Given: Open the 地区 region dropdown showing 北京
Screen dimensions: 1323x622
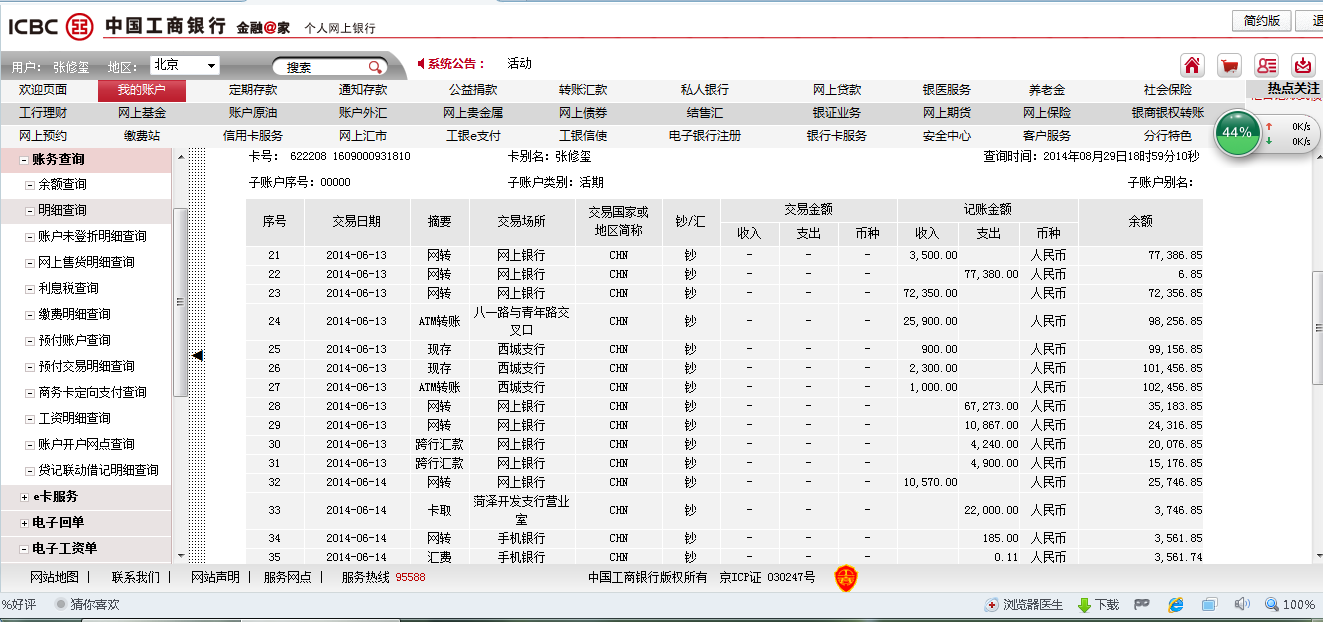Looking at the screenshot, I should 184,65.
